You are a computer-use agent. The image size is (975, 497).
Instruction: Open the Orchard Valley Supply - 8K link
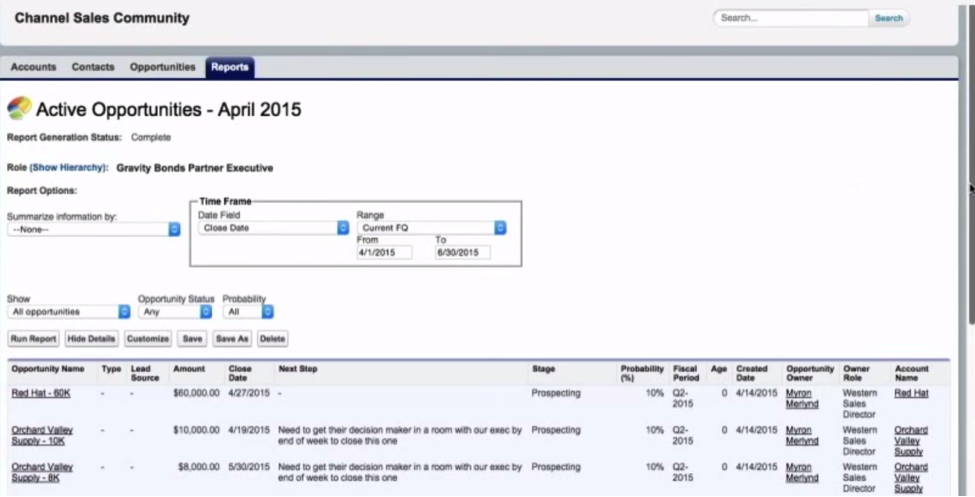coord(42,472)
